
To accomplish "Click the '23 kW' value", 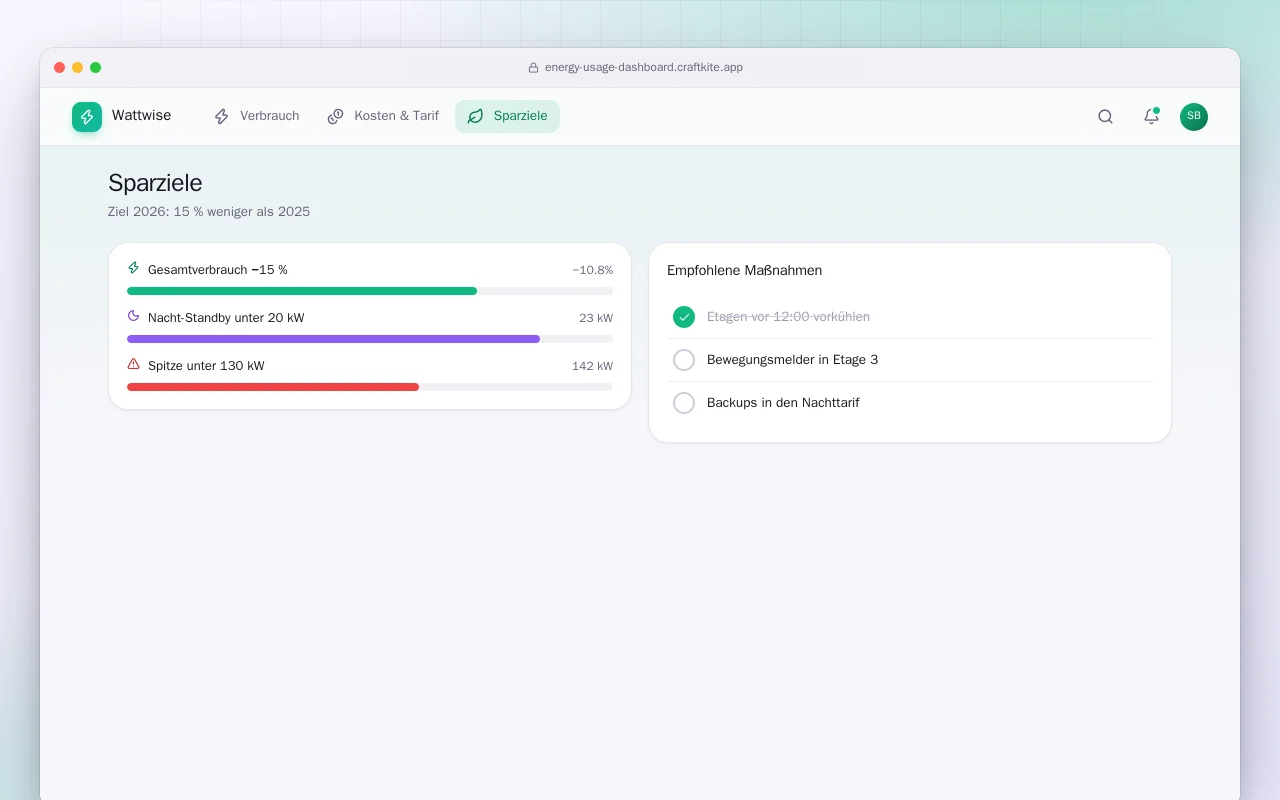I will coord(596,318).
